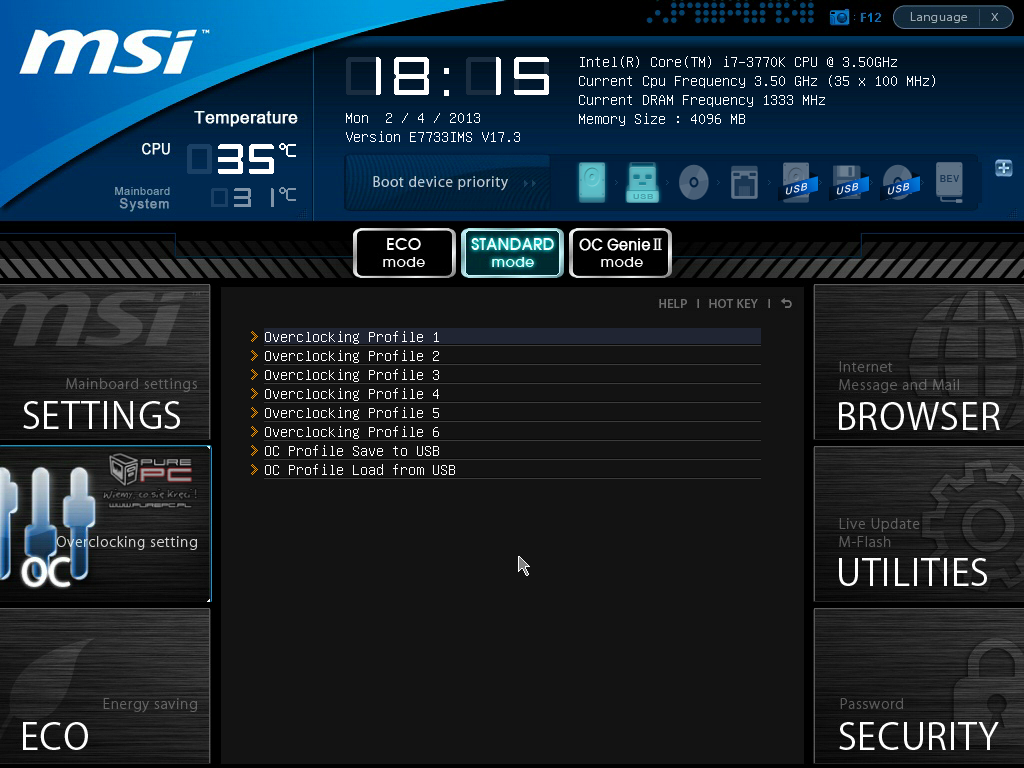Open the OC overclocking setting panel
Viewport: 1024px width, 768px height.
(x=105, y=524)
